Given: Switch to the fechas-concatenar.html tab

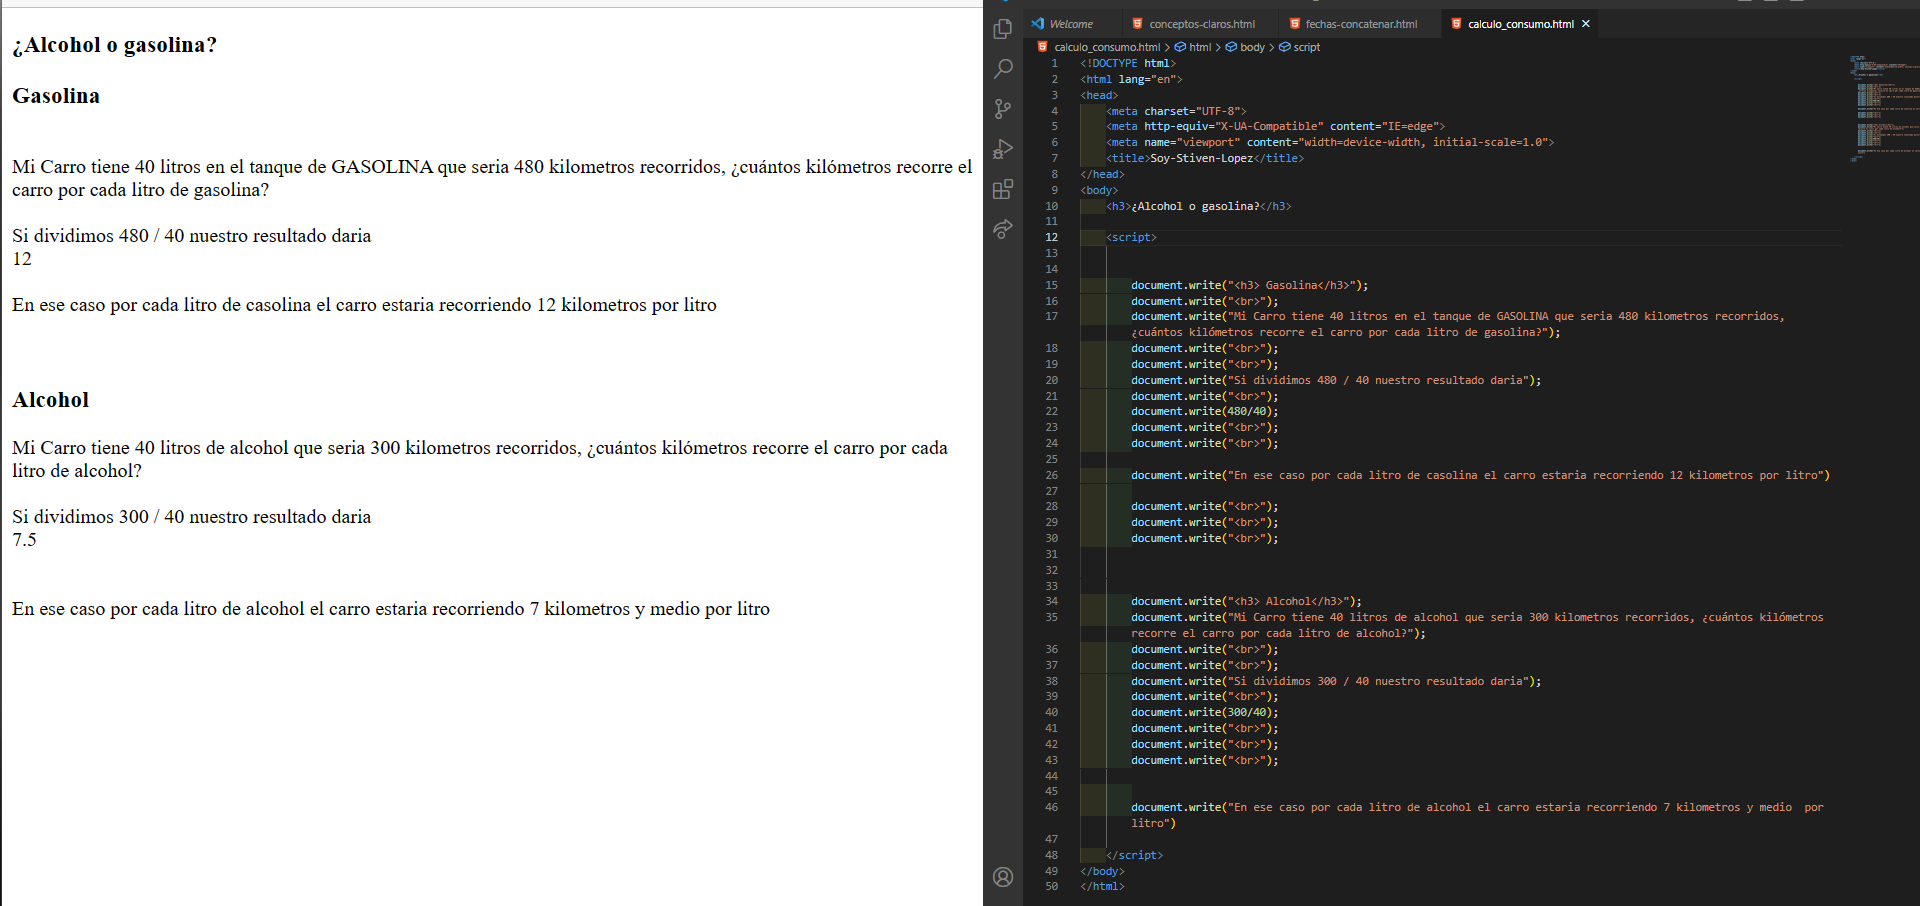Looking at the screenshot, I should [x=1360, y=24].
